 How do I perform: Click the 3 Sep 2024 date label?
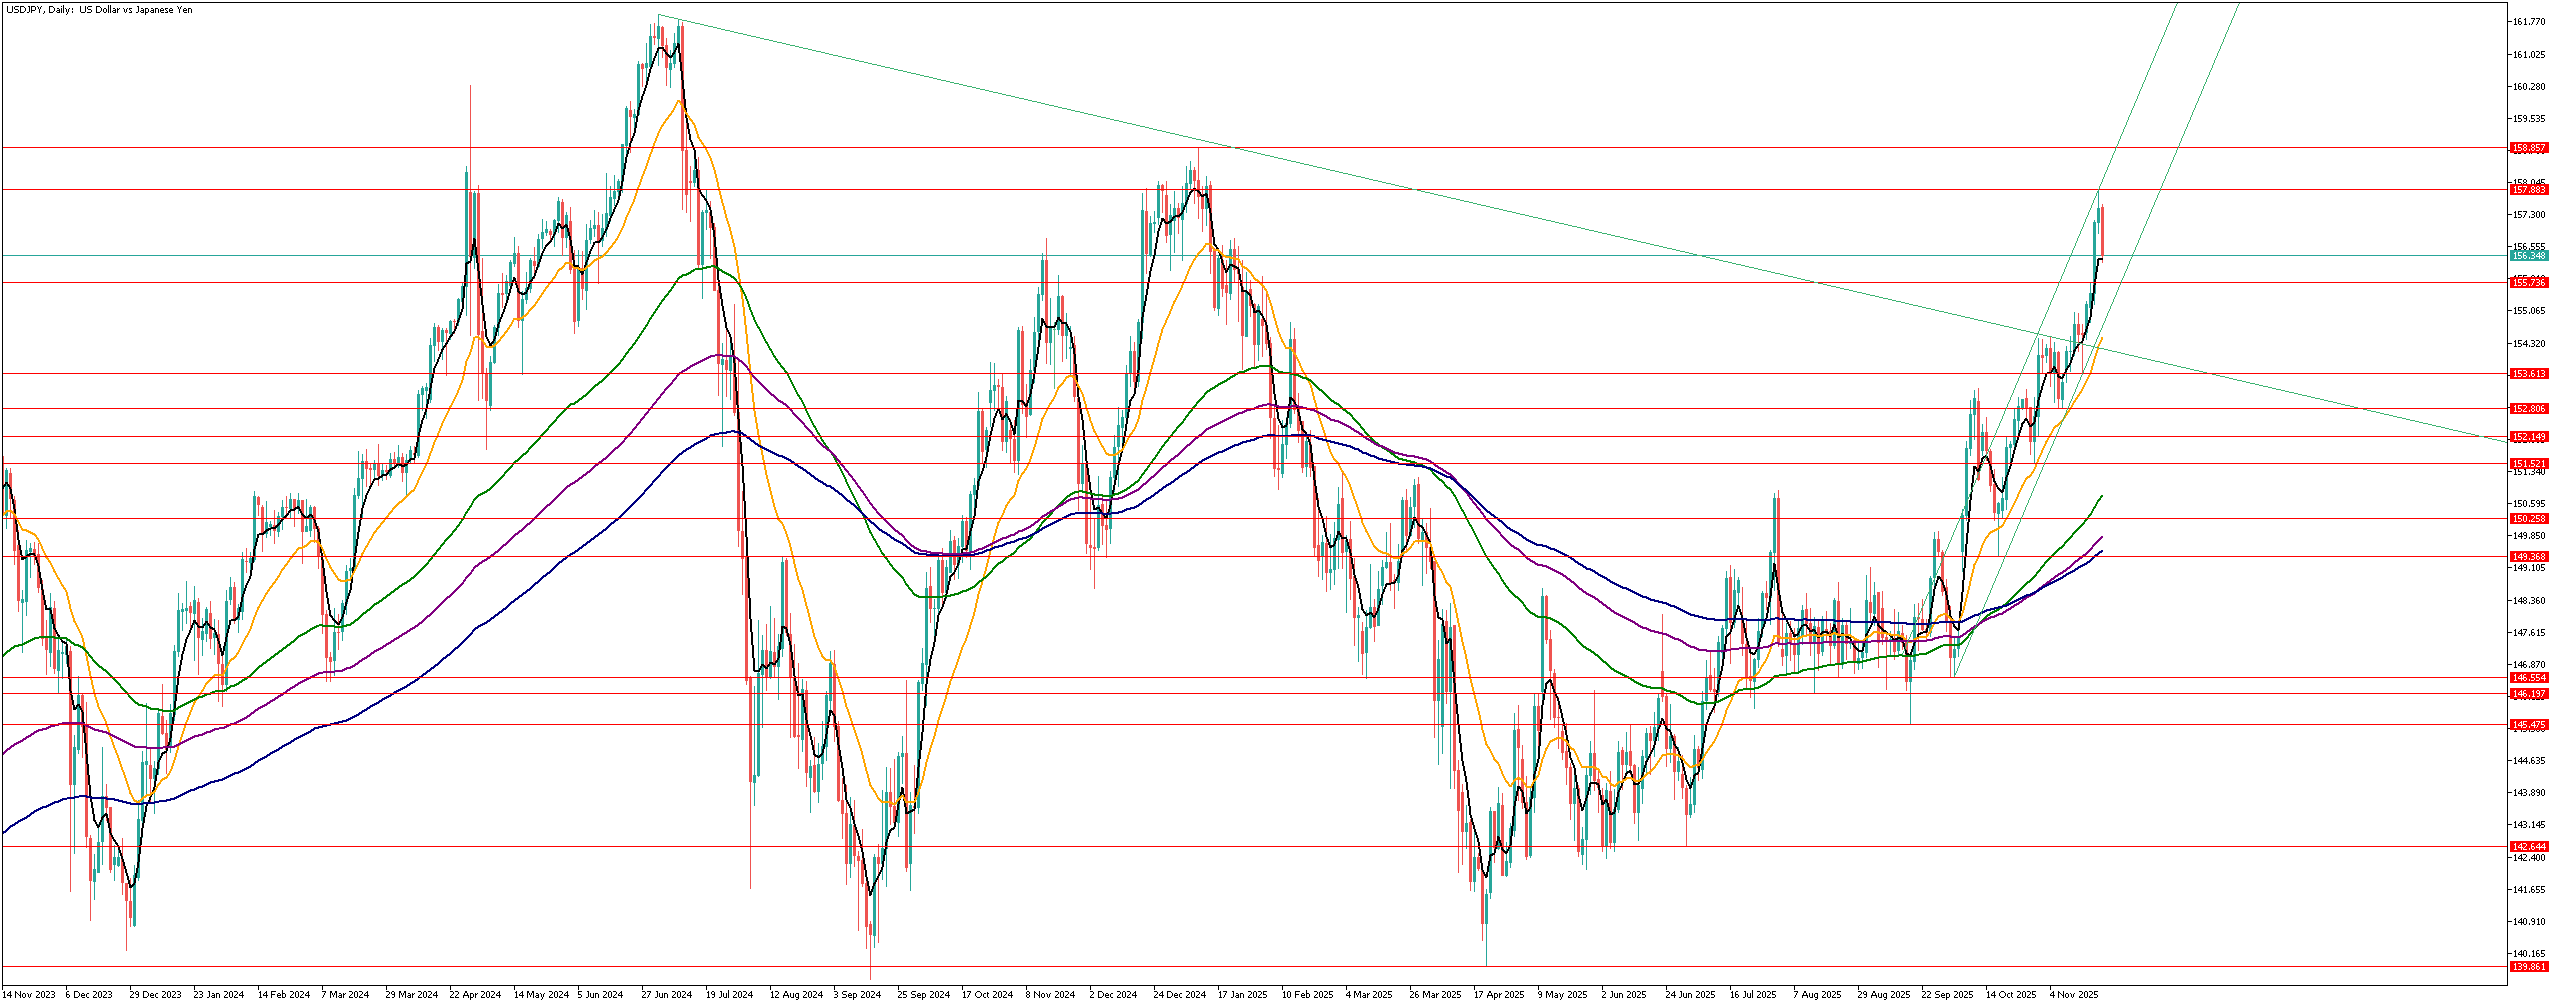click(x=859, y=995)
